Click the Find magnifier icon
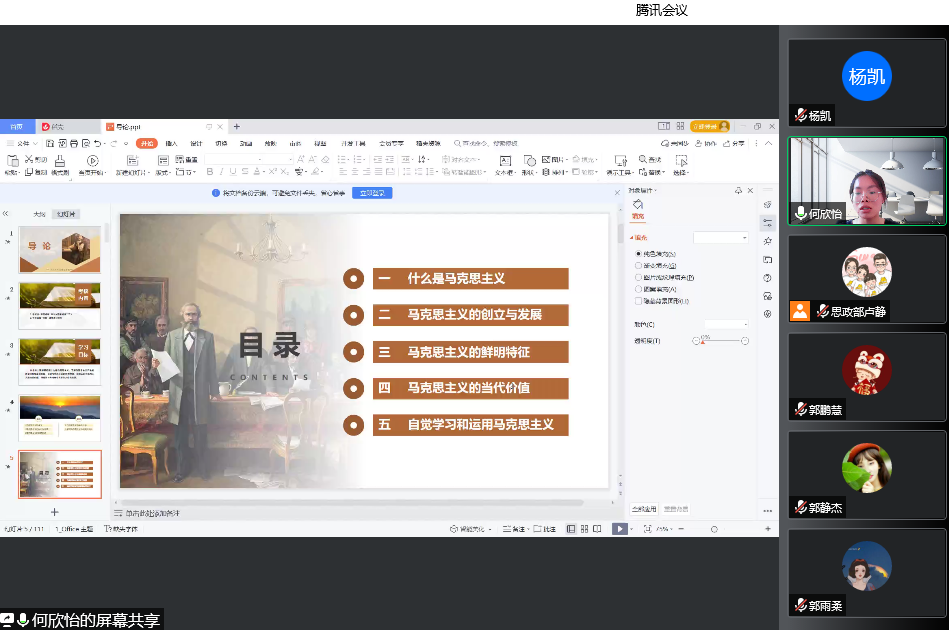Viewport: 949px width, 630px height. (x=643, y=159)
